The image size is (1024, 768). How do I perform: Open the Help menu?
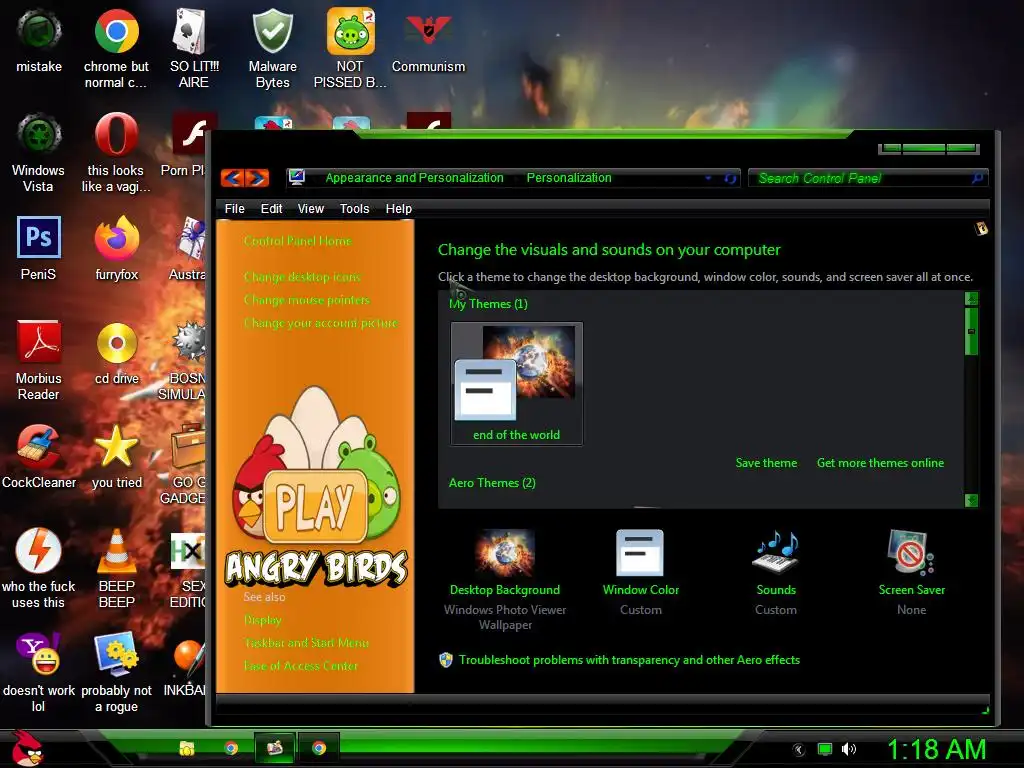pyautogui.click(x=398, y=208)
